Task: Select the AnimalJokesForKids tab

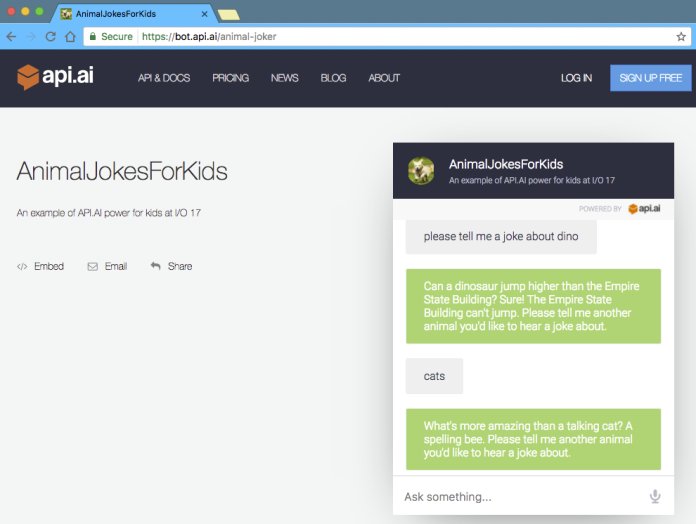Action: point(134,14)
